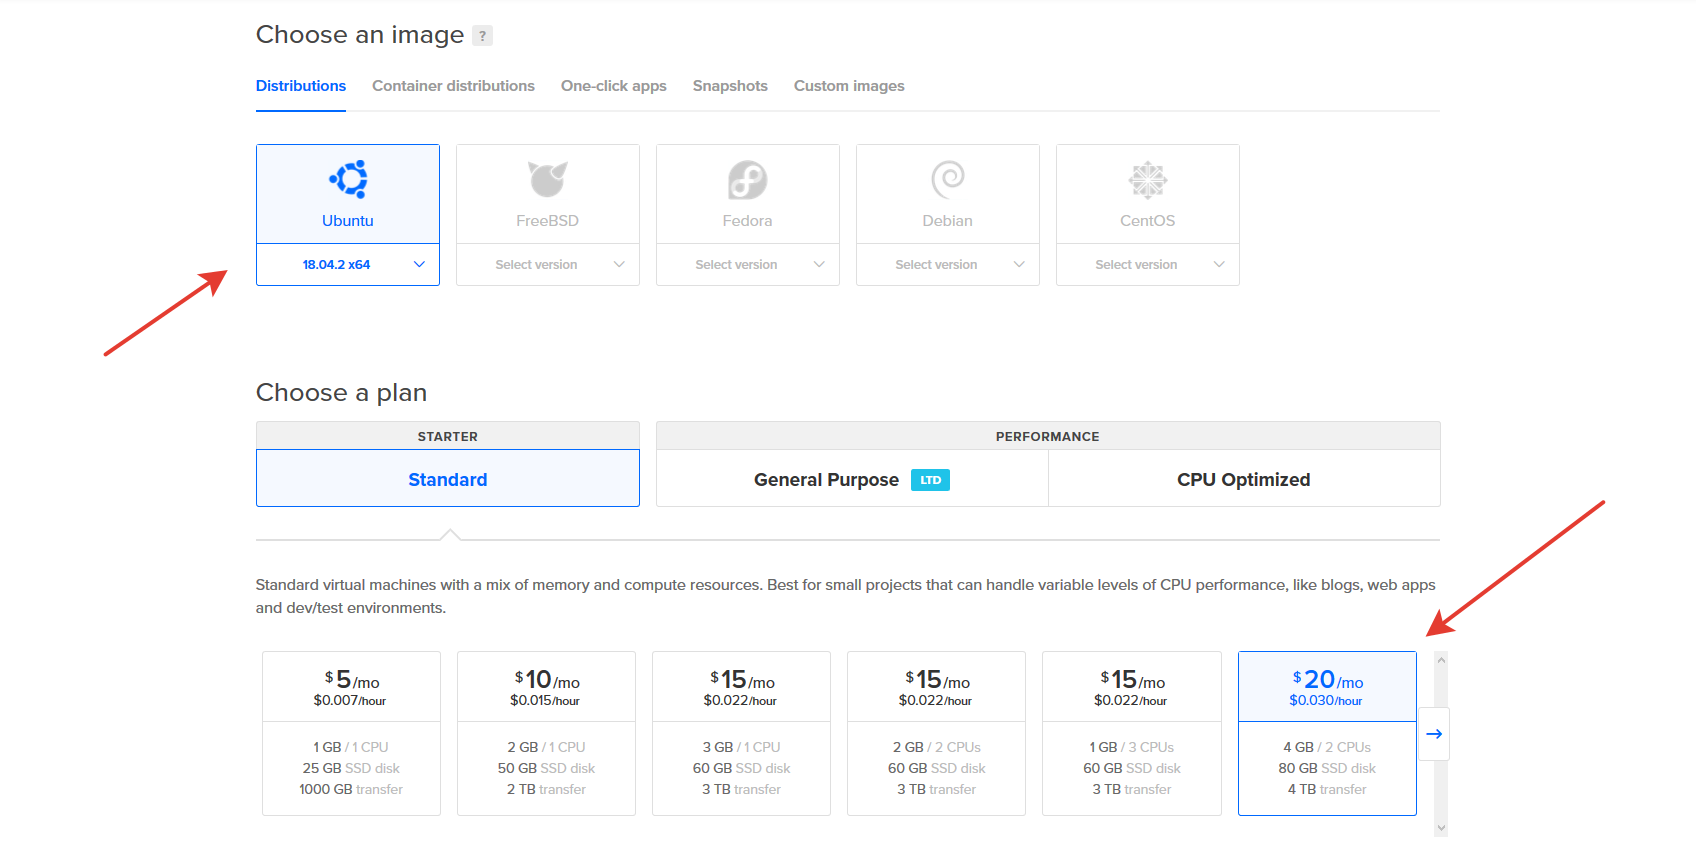This screenshot has width=1696, height=848.
Task: Open the help question mark beside Choose an image
Action: pyautogui.click(x=482, y=36)
